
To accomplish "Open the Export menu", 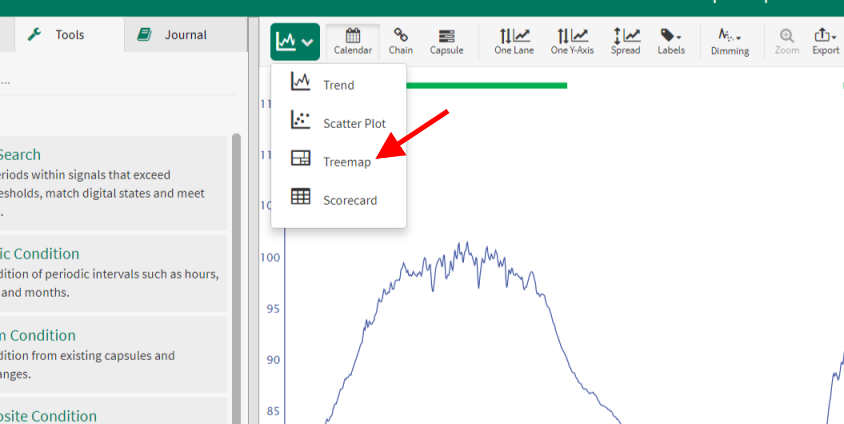I will tap(825, 41).
